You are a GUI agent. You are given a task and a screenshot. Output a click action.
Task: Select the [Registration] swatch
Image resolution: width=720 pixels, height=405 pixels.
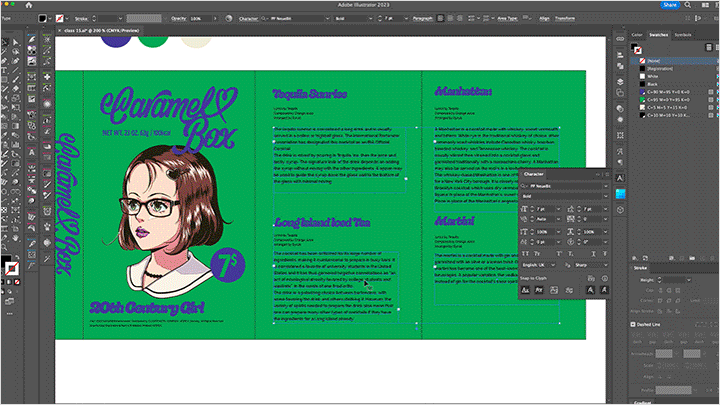click(675, 68)
